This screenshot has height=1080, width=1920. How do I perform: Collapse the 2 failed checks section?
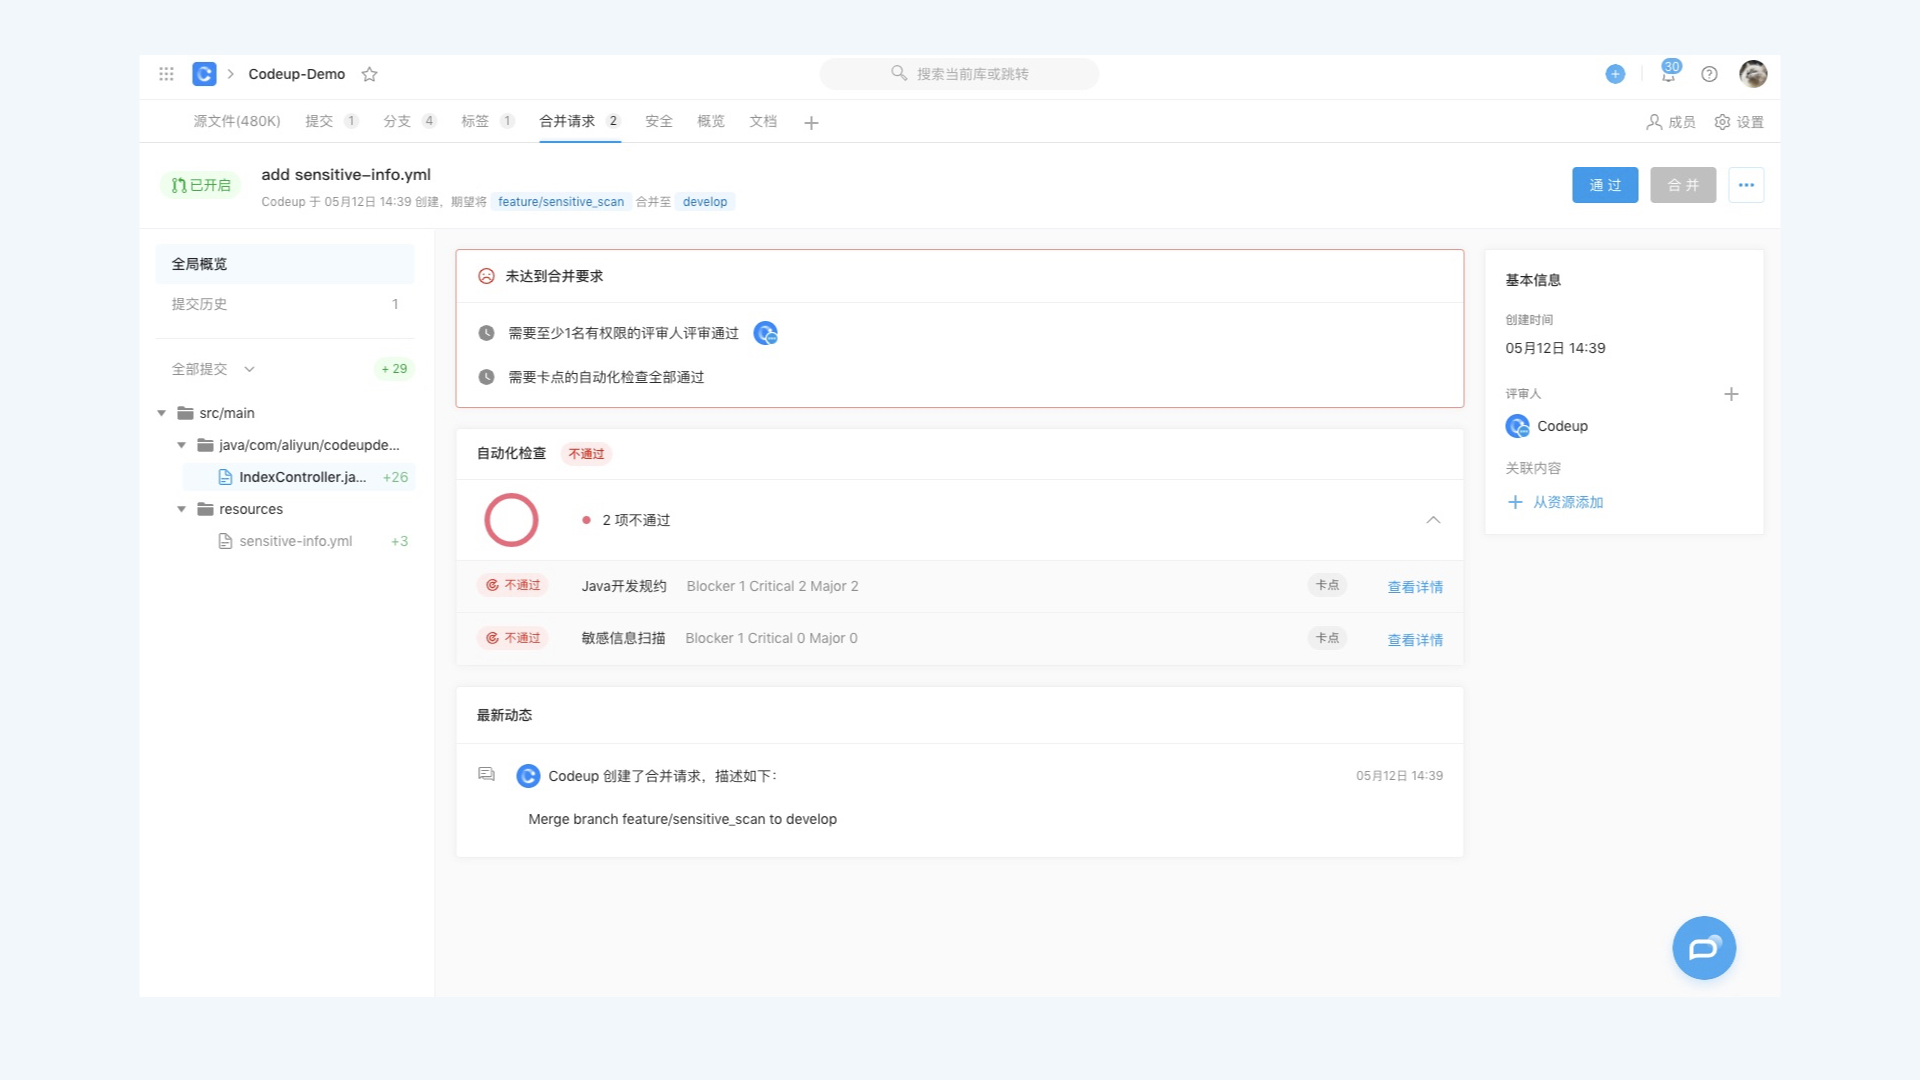(1433, 520)
